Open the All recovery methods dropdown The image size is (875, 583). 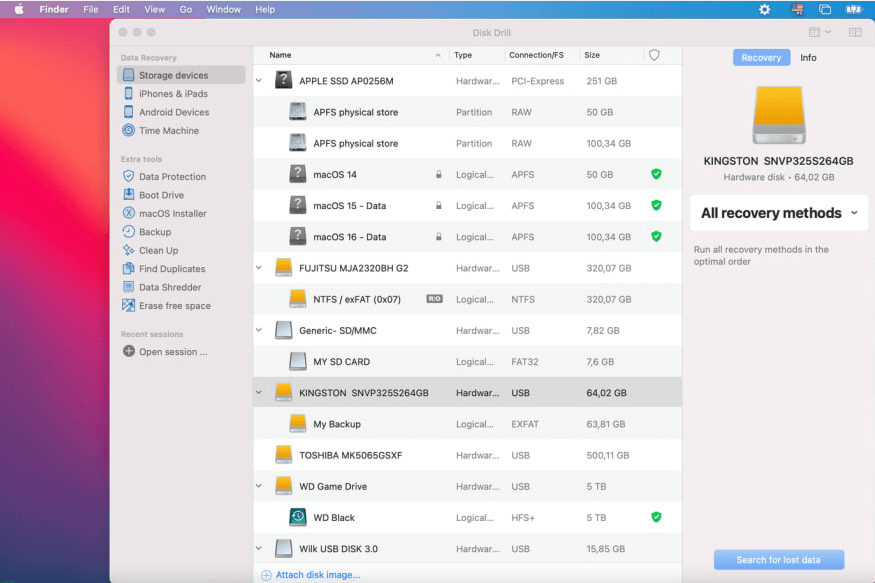778,213
